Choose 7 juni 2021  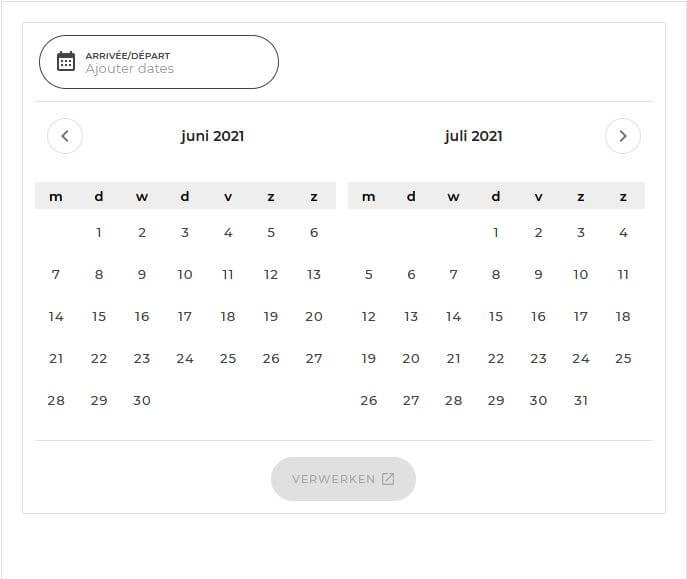pyautogui.click(x=56, y=275)
